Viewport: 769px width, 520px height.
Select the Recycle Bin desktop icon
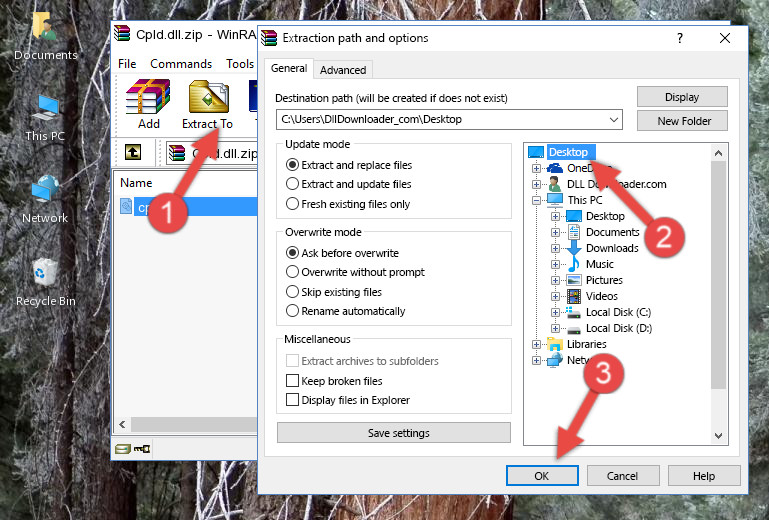point(45,282)
